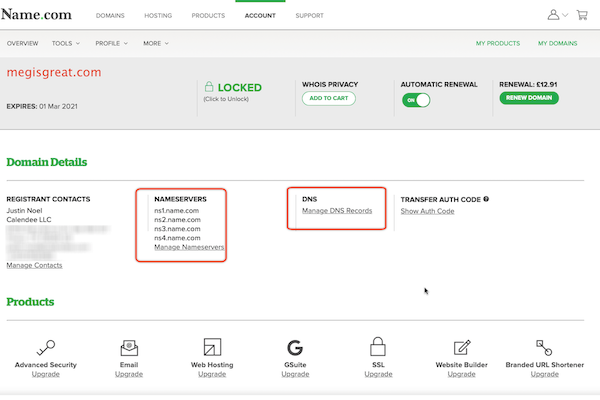600x400 pixels.
Task: Click the Name.com logo
Action: click(x=36, y=15)
